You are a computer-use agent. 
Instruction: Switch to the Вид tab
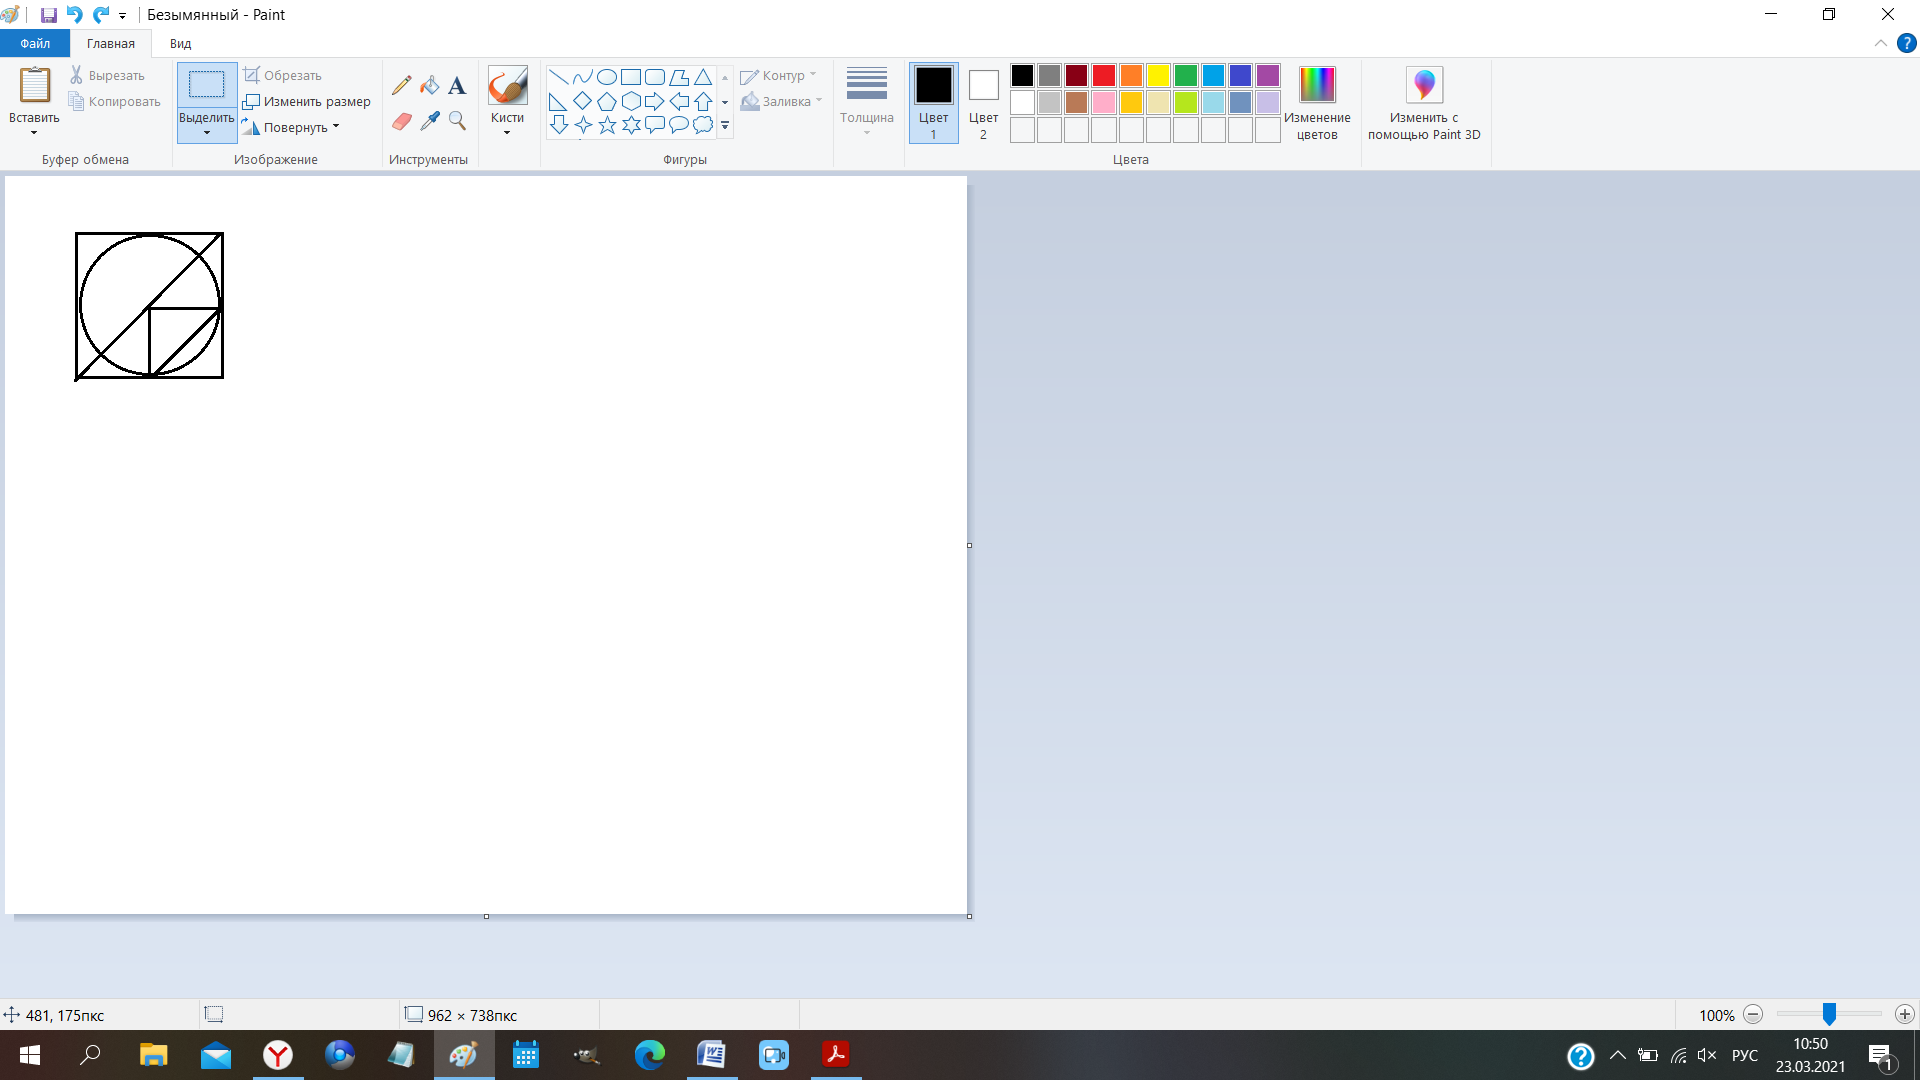(180, 43)
